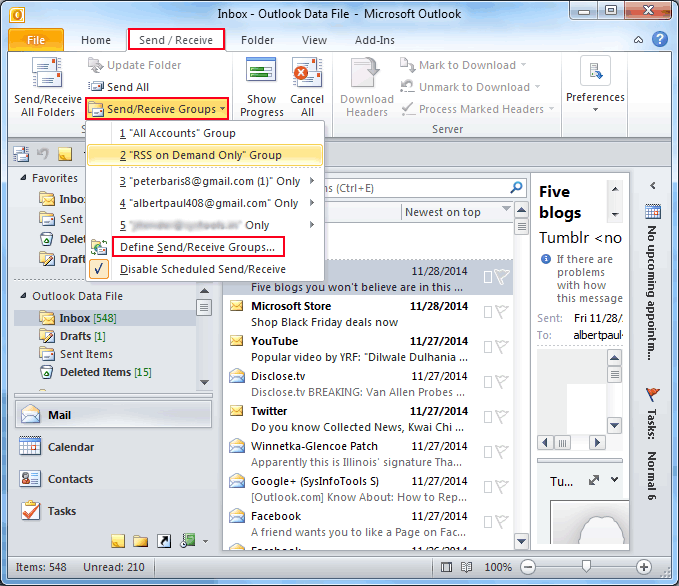Screen dimensions: 679x586
Task: Expand albertpaul408@gmail.com Only submenu
Action: point(312,203)
